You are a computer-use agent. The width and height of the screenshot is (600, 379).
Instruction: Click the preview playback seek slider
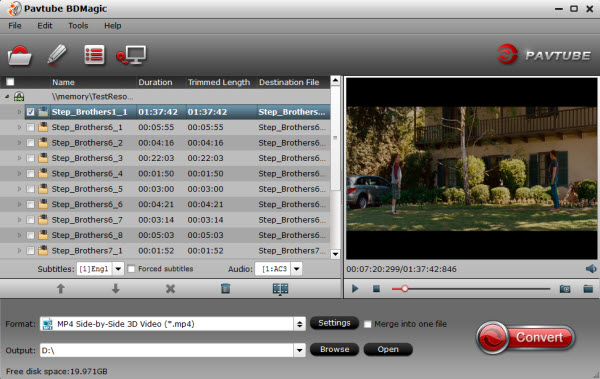[471, 289]
